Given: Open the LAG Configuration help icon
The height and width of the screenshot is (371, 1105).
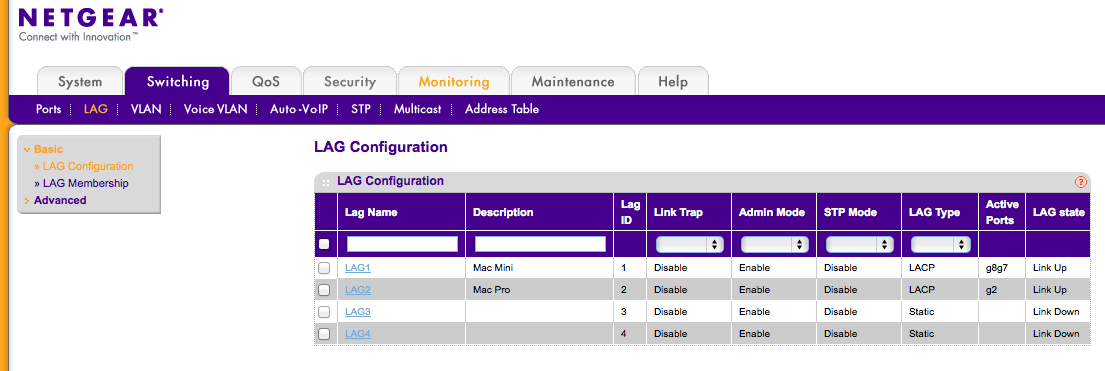Looking at the screenshot, I should click(1080, 182).
